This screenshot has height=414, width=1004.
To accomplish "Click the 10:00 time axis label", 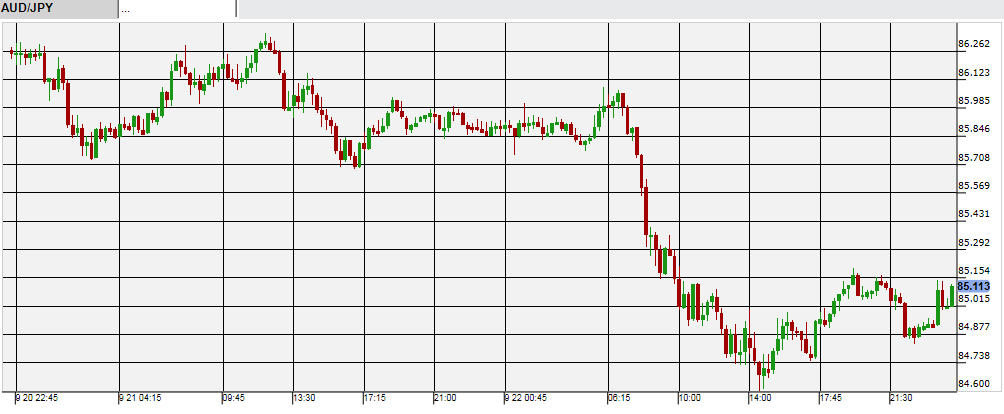I will (x=689, y=398).
